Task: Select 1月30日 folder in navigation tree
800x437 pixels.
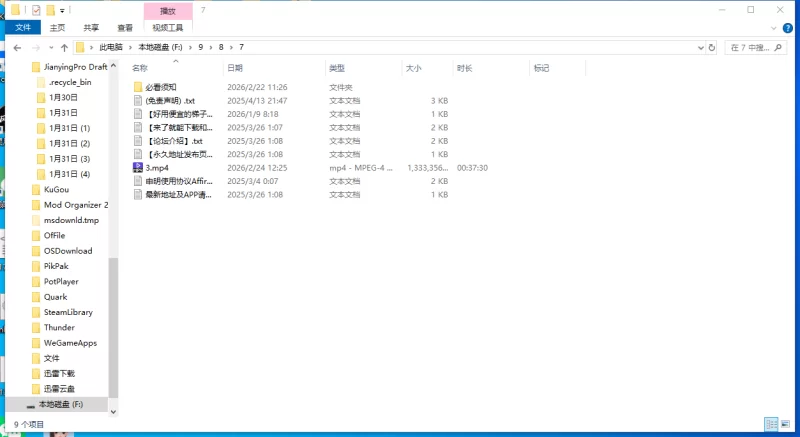Action: click(58, 97)
